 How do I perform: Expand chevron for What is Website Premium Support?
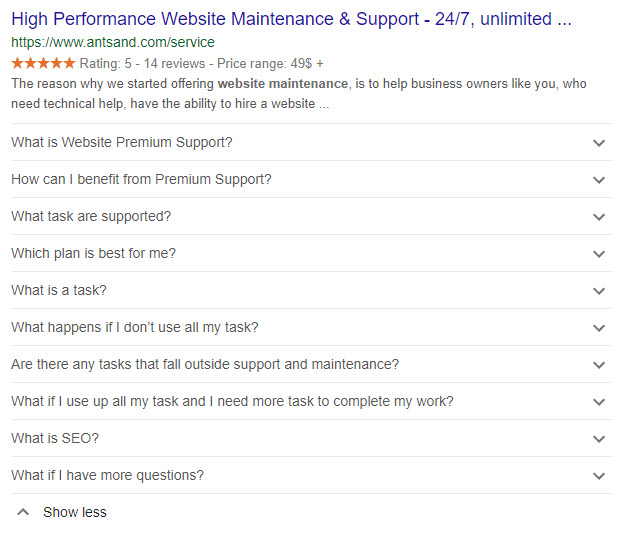599,143
